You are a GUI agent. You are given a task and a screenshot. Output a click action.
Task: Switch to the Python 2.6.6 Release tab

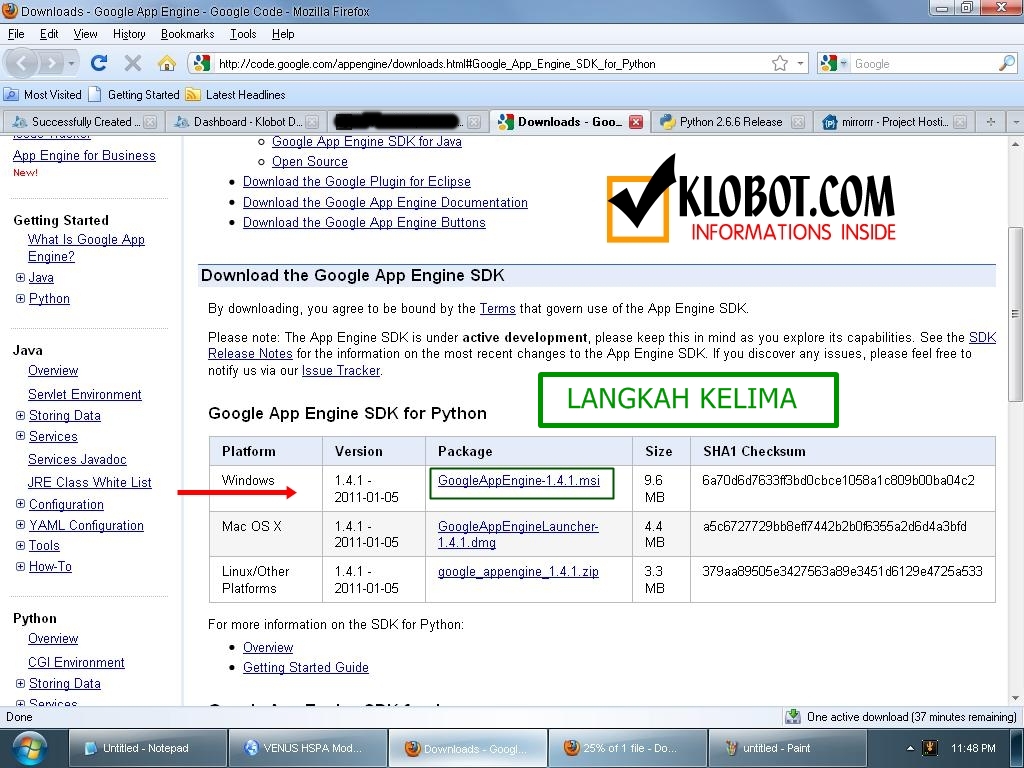tap(731, 122)
